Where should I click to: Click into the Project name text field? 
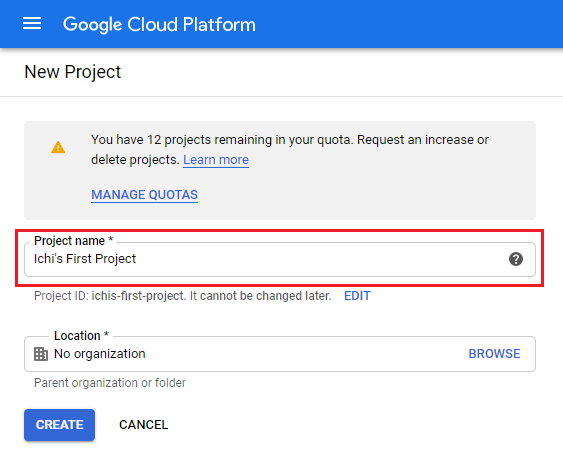[280, 259]
